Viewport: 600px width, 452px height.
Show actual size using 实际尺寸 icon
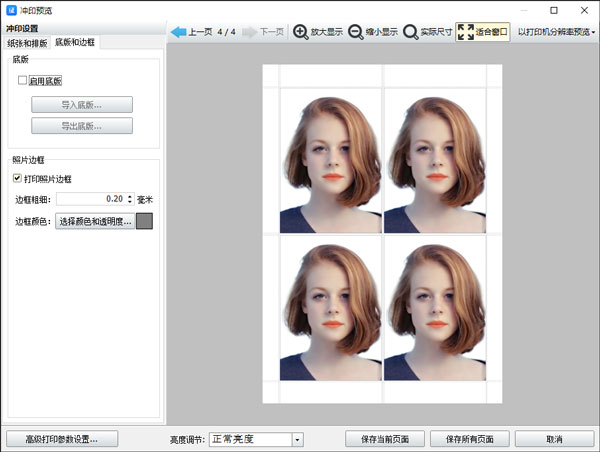pos(411,32)
